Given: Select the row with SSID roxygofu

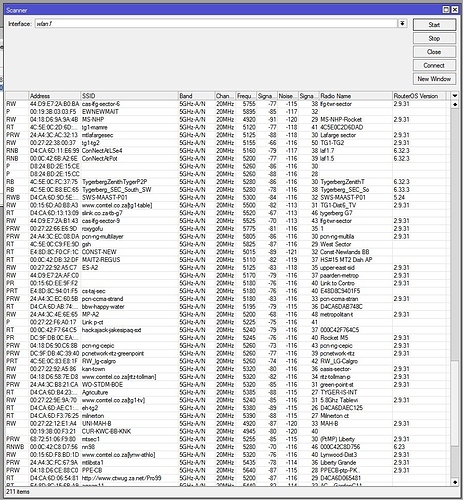Looking at the screenshot, I should coord(227,229).
